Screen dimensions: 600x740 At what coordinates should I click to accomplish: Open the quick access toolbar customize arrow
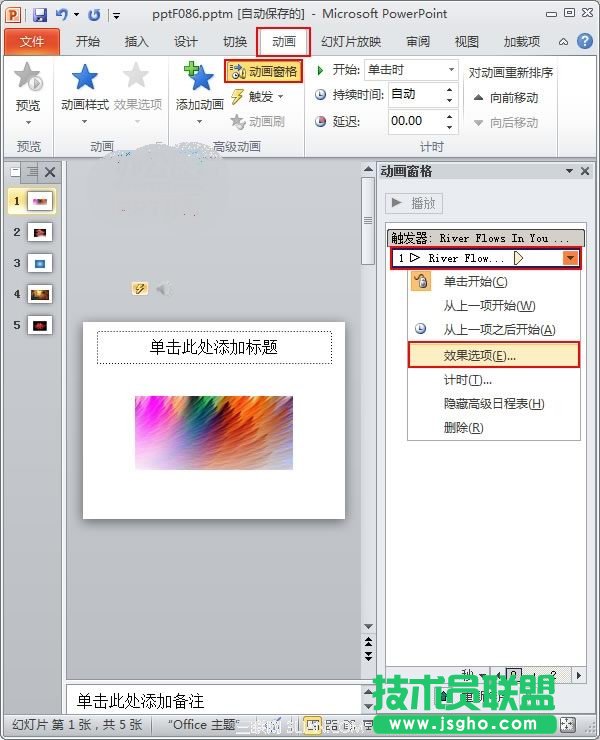click(117, 16)
